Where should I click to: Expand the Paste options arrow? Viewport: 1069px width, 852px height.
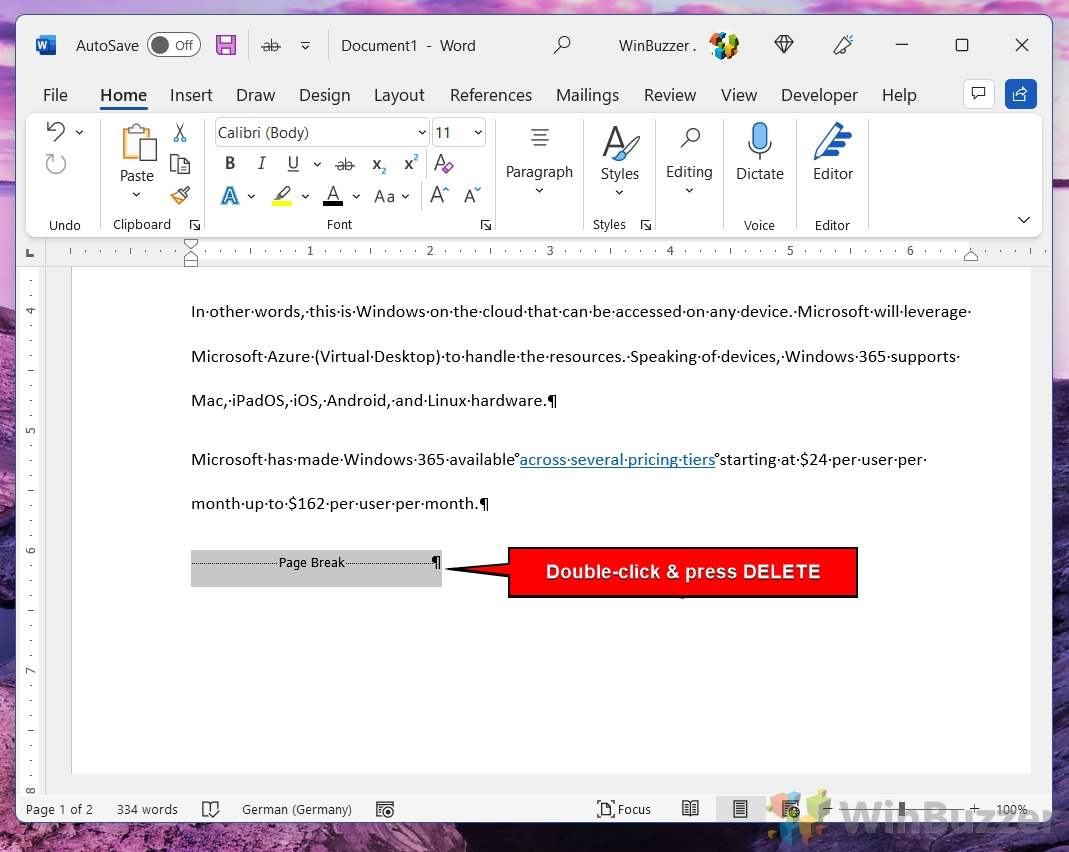(x=136, y=195)
